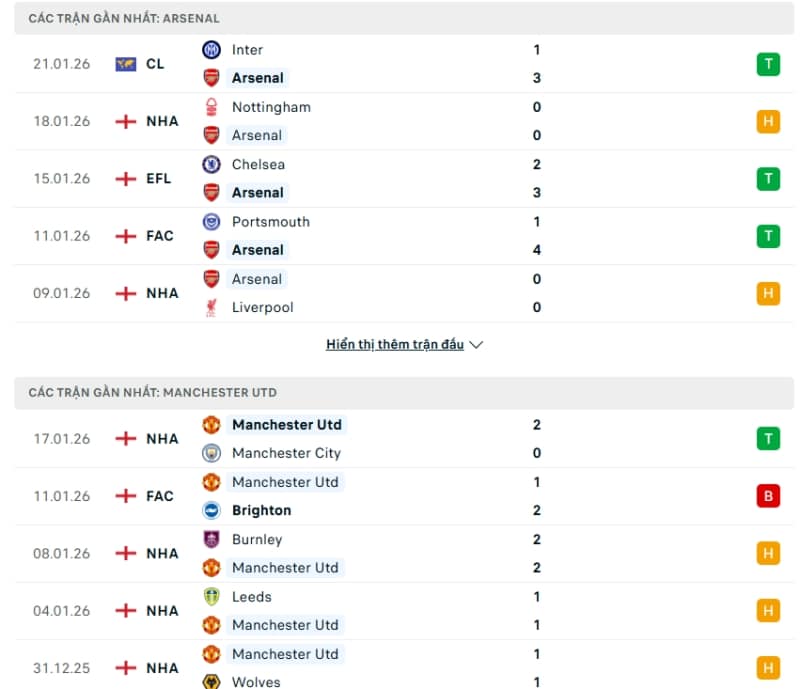The image size is (800, 689).
Task: Select the Arsenal cannon logo
Action: (211, 78)
